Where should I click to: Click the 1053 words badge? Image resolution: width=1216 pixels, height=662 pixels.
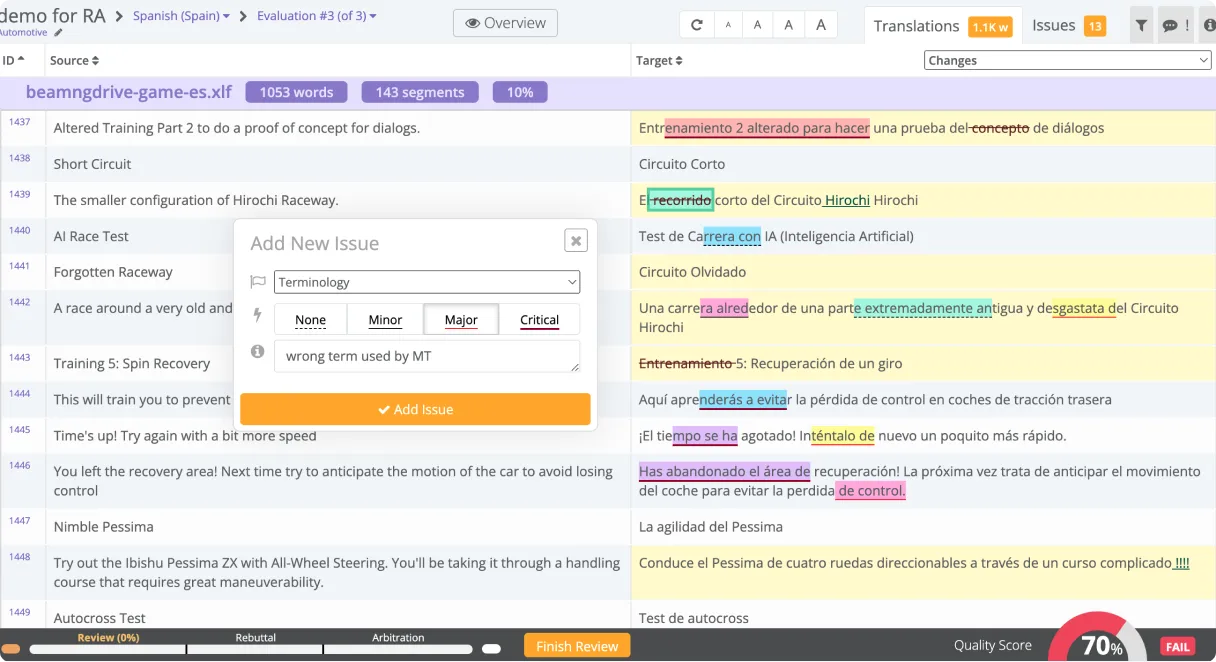[x=296, y=92]
